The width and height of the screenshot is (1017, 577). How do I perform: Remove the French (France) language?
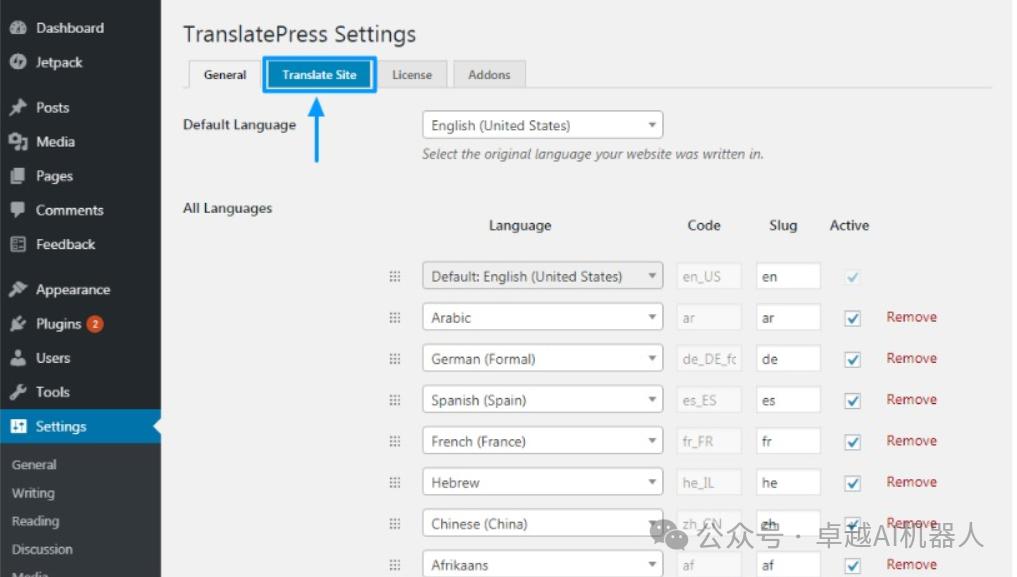911,441
